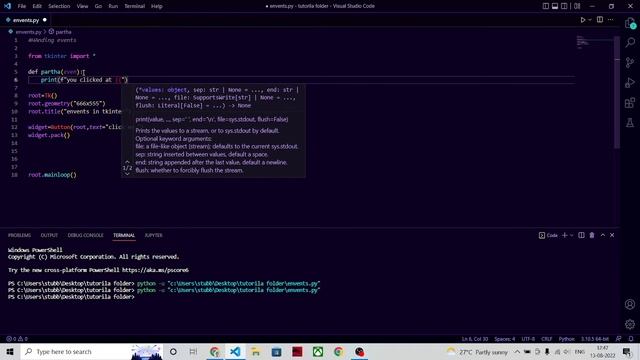Open the run button dropdown arrow
Image resolution: width=640 pixels, height=360 pixels.
point(590,20)
